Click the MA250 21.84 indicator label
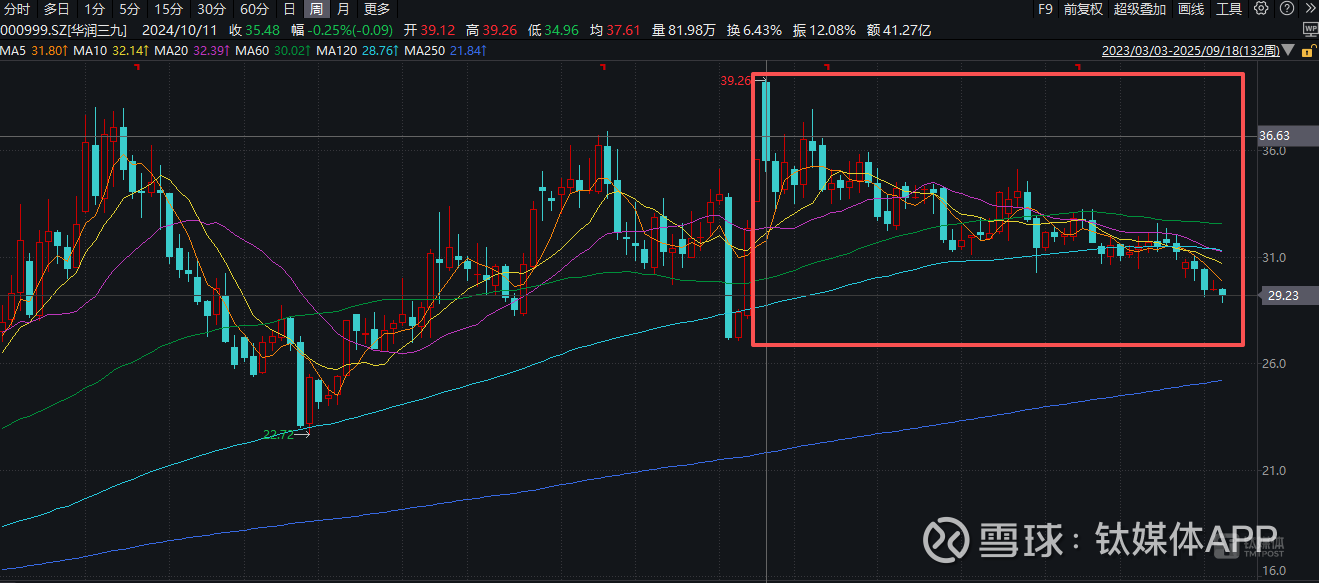This screenshot has height=583, width=1319. [x=444, y=50]
